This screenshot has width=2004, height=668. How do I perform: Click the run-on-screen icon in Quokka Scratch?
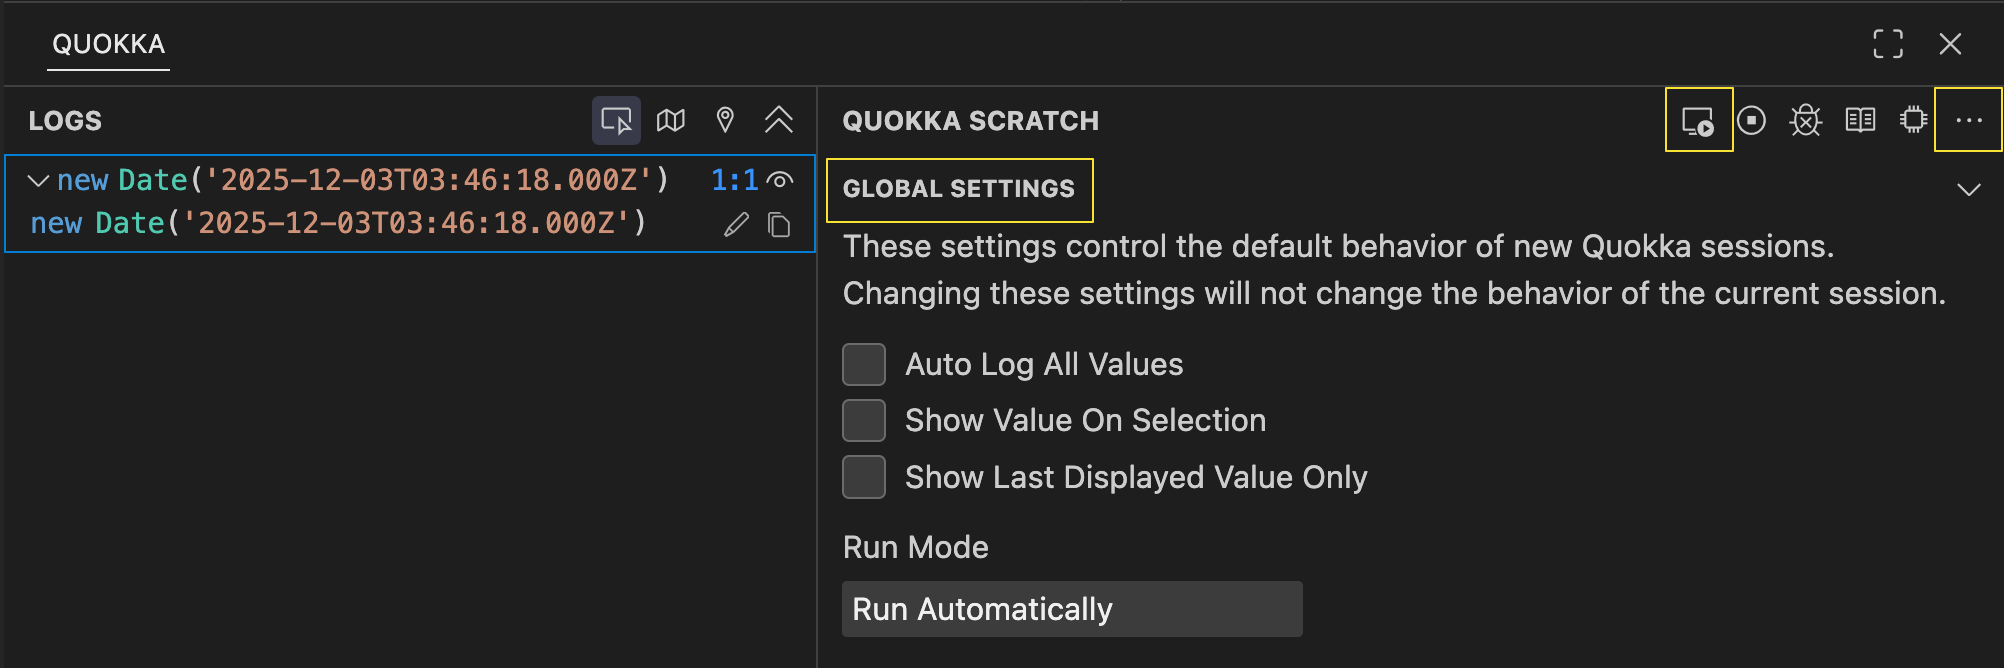pos(1698,121)
